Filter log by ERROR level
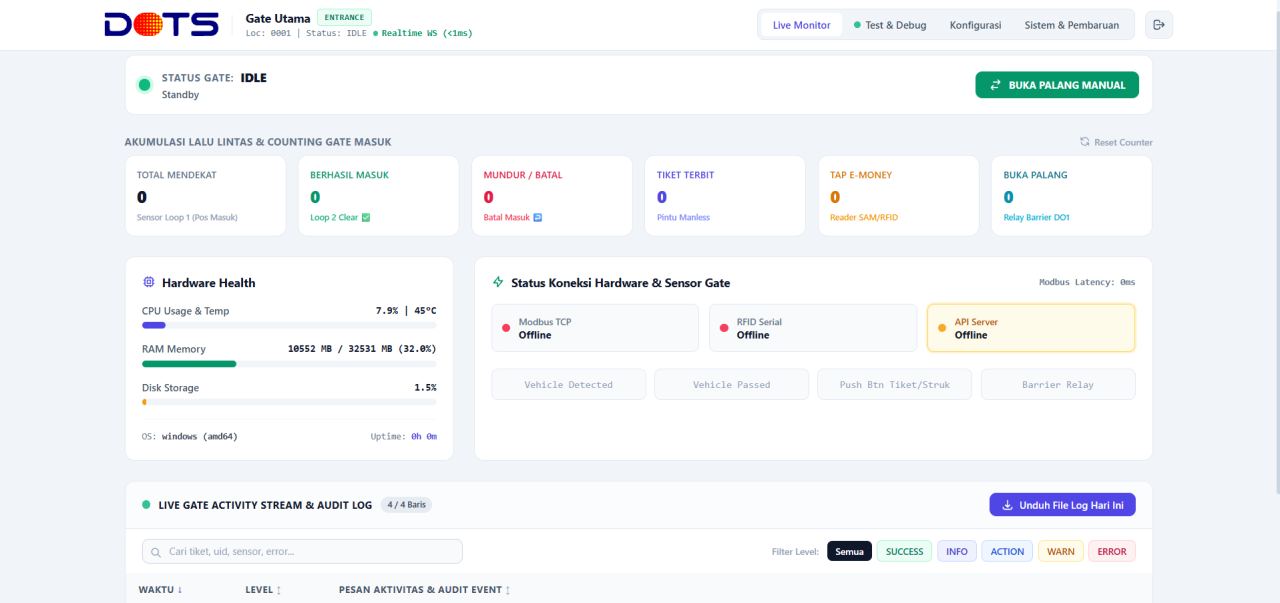 (1112, 551)
